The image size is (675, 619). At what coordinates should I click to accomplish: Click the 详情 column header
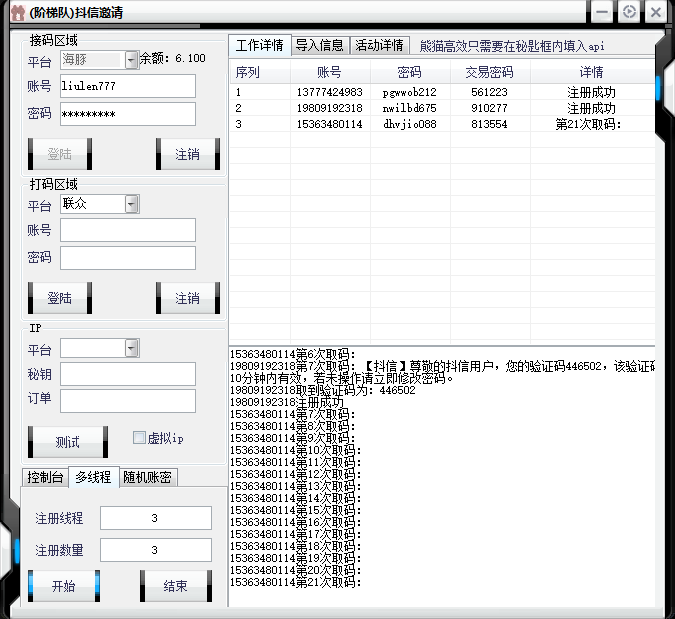click(592, 72)
